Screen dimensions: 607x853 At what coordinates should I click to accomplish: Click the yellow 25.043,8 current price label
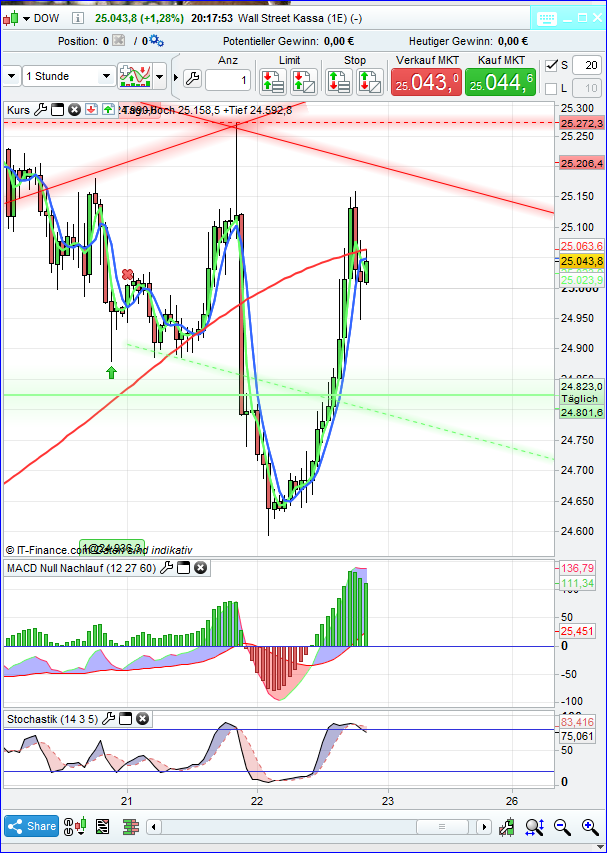point(581,261)
